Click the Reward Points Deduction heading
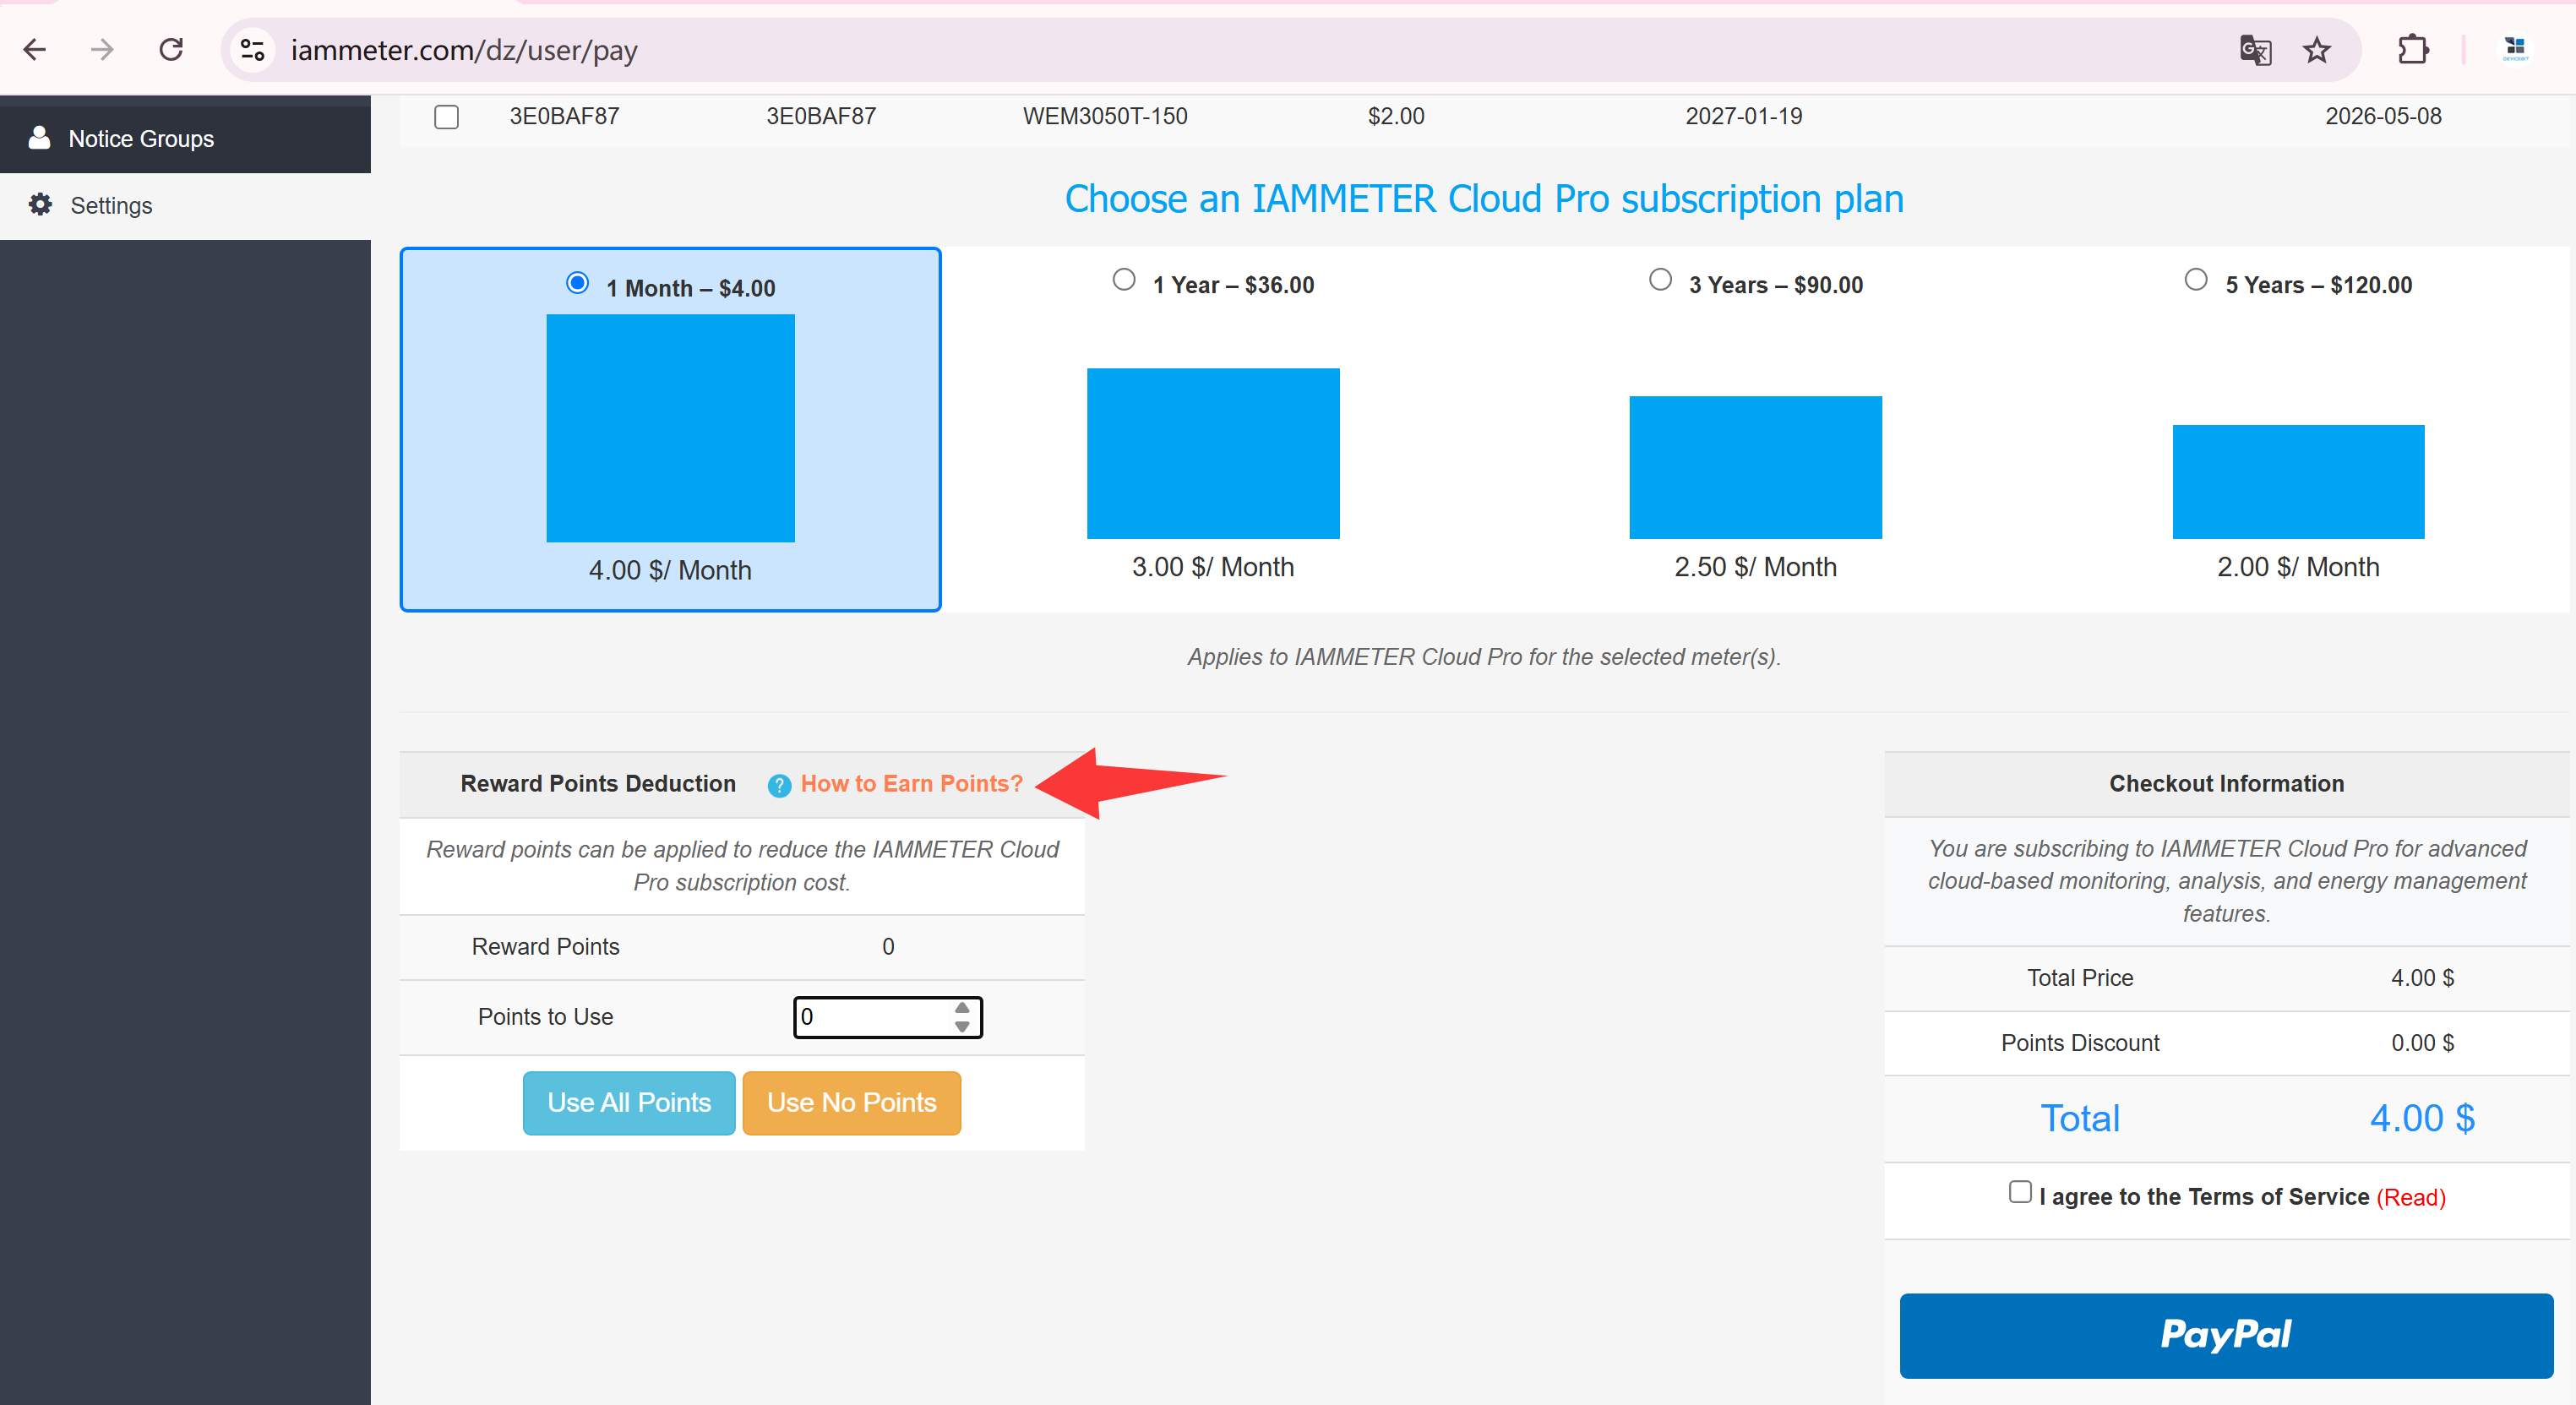Screen dimensions: 2576x1405 tap(598, 784)
